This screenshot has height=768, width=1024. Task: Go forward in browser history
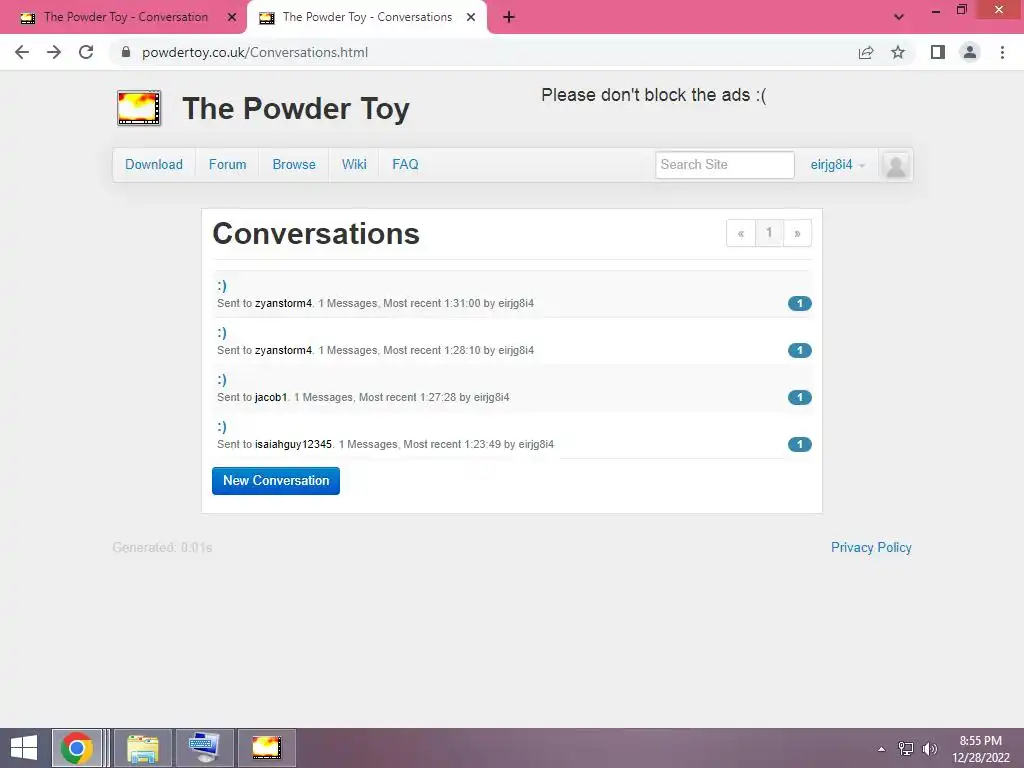[x=54, y=52]
